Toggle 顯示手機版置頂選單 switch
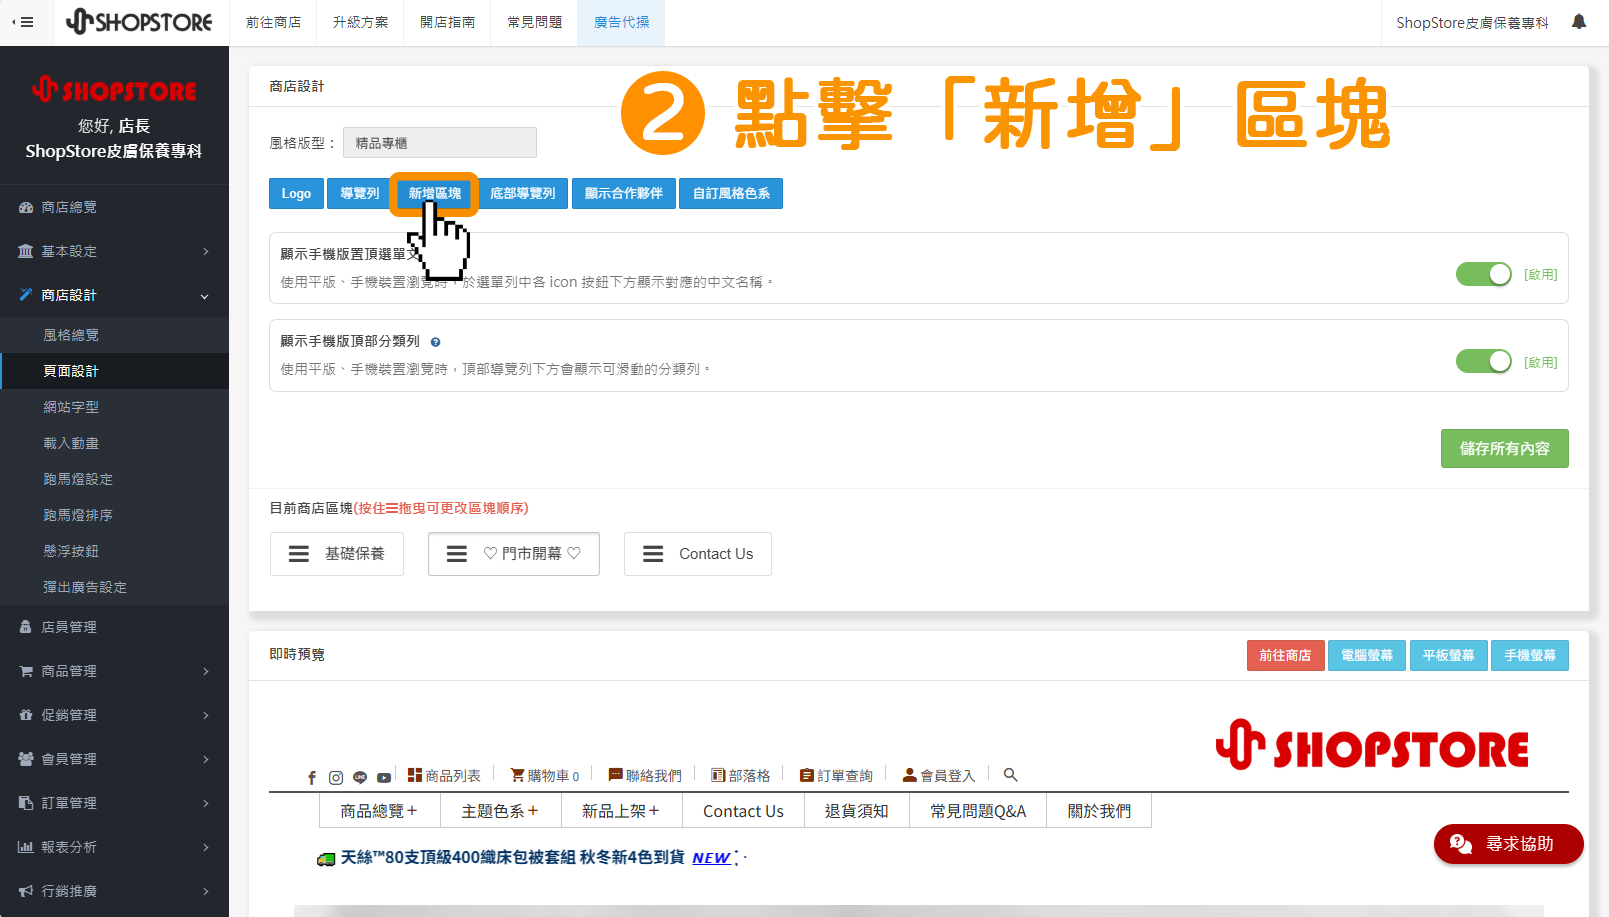This screenshot has height=917, width=1609. tap(1484, 274)
